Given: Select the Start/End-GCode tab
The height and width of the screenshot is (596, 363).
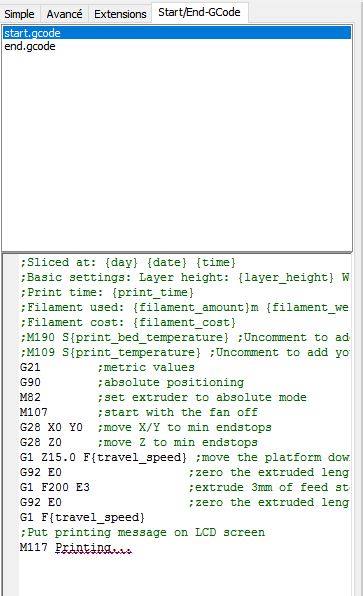Looking at the screenshot, I should (199, 12).
